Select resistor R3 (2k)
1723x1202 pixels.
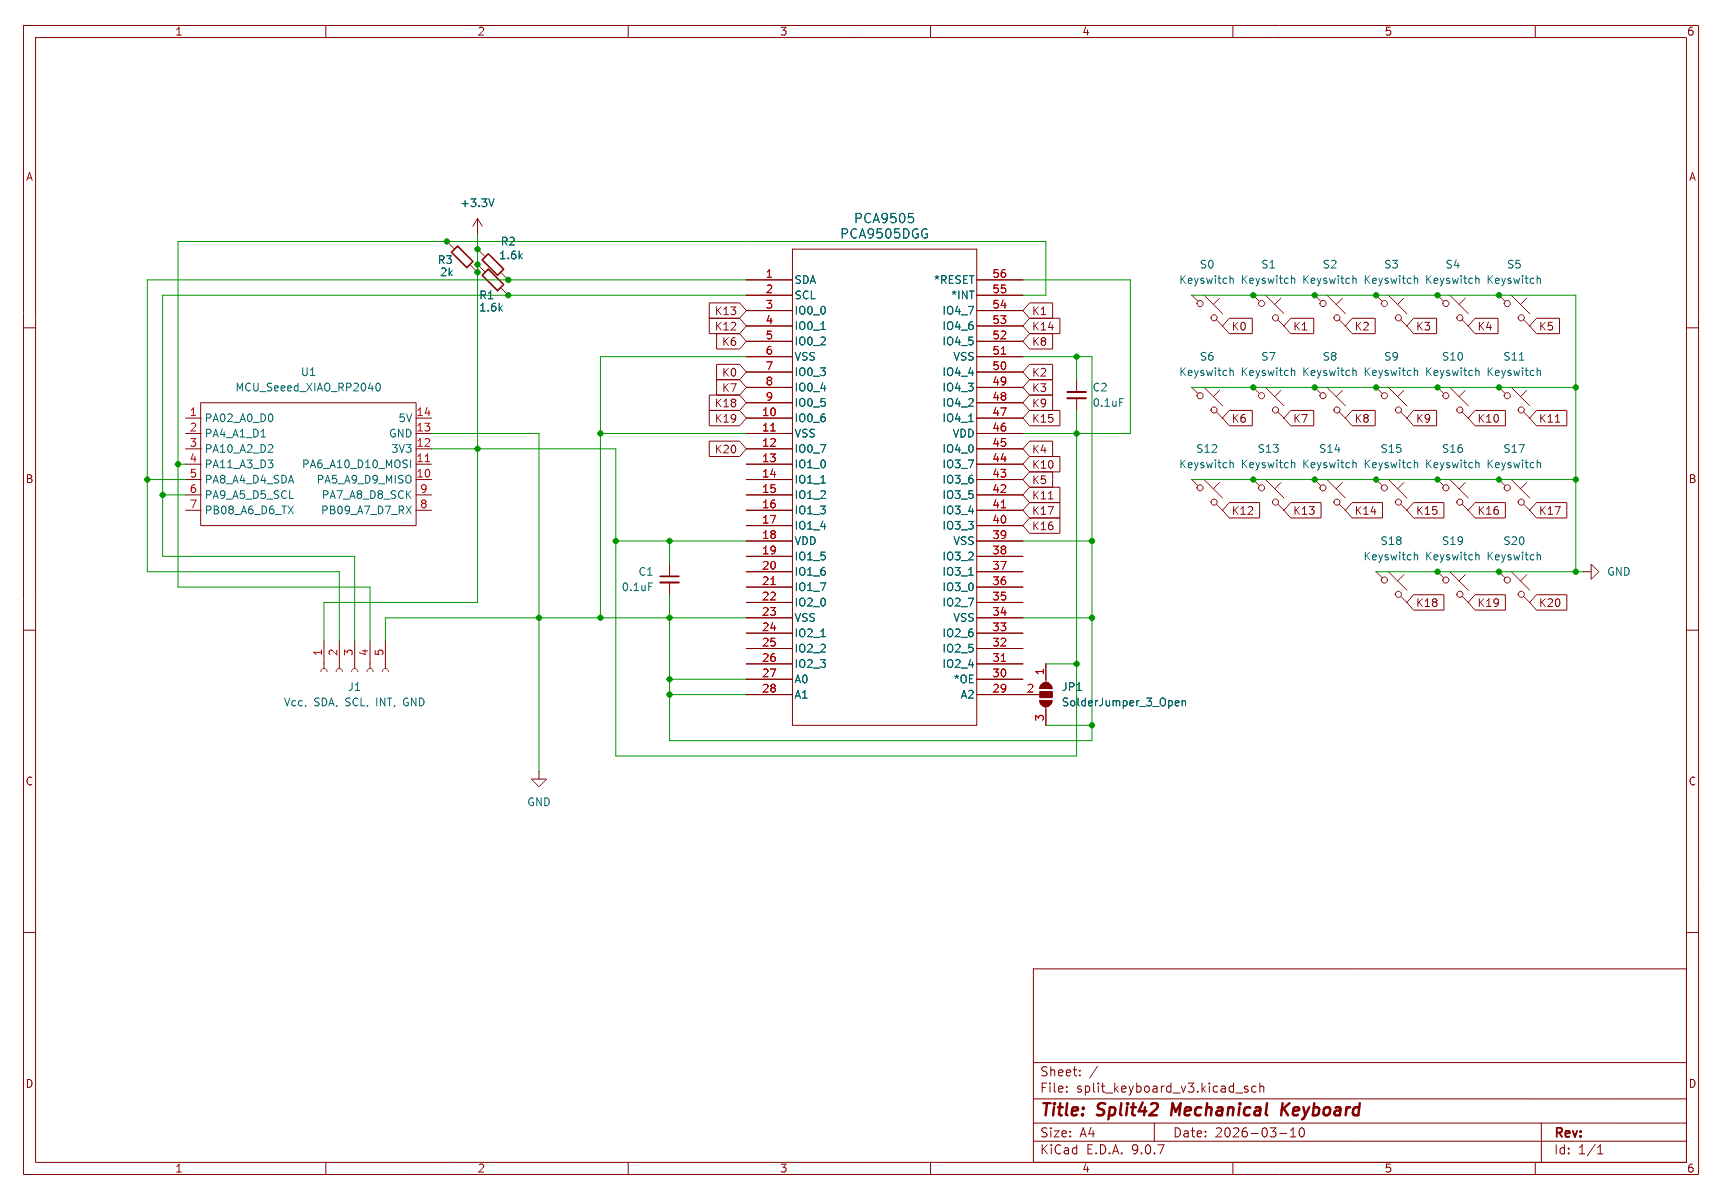[x=461, y=255]
